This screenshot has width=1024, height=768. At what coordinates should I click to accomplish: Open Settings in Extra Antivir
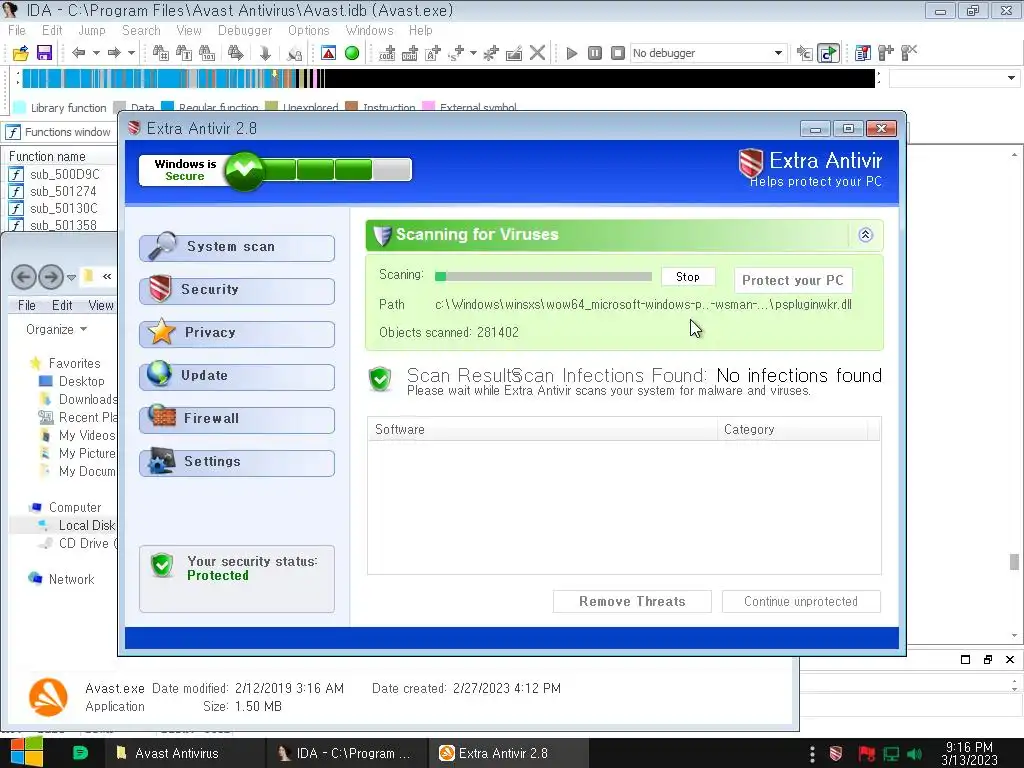(237, 462)
